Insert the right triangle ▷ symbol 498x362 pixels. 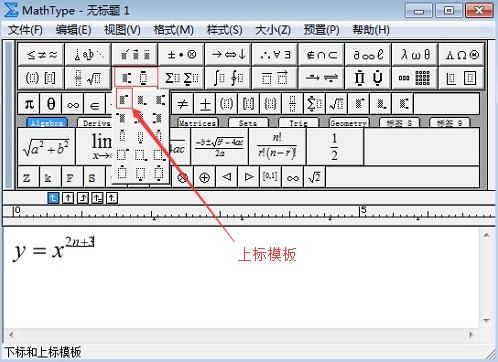249,177
